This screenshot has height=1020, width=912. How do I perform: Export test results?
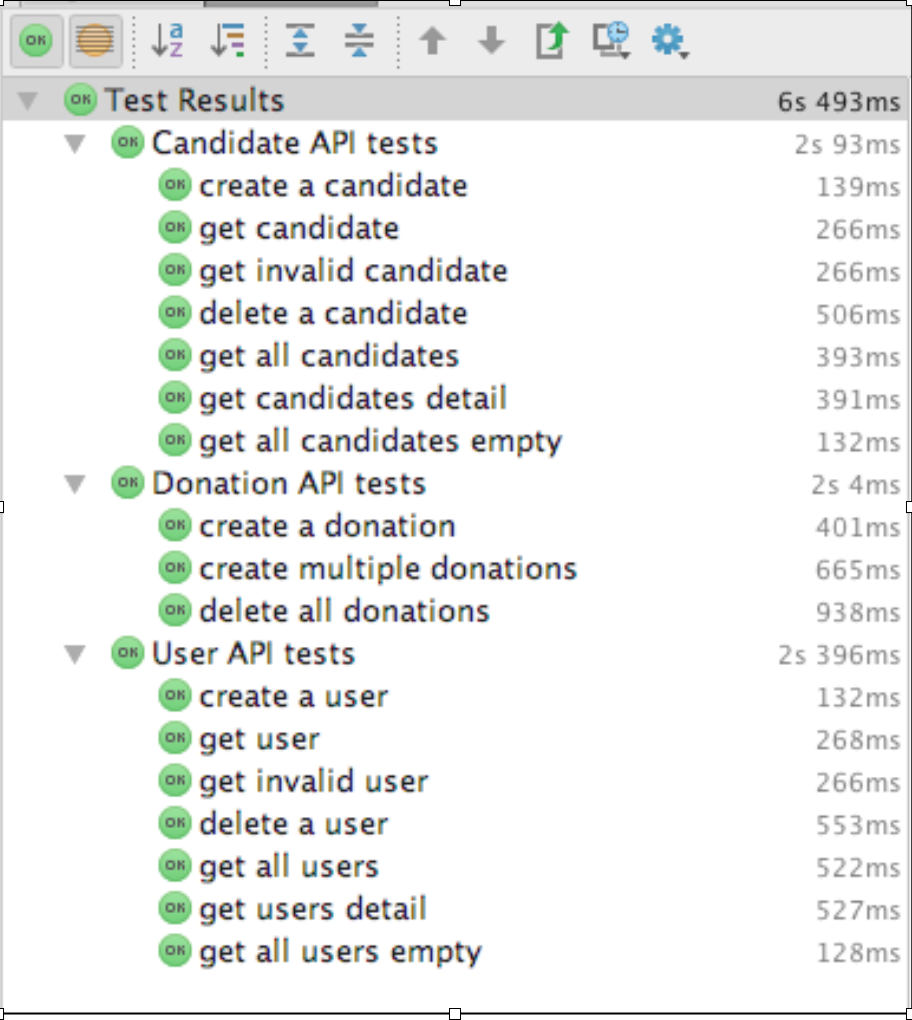tap(552, 41)
